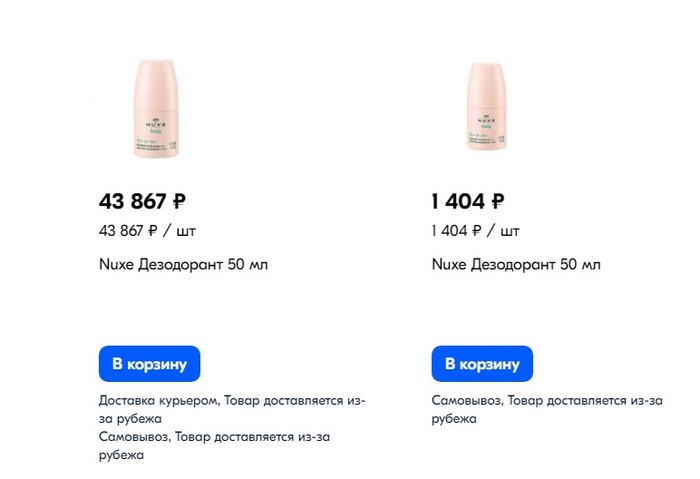Add the 1 404 ₽ deodorant to cart
The image size is (700, 479).
point(482,364)
